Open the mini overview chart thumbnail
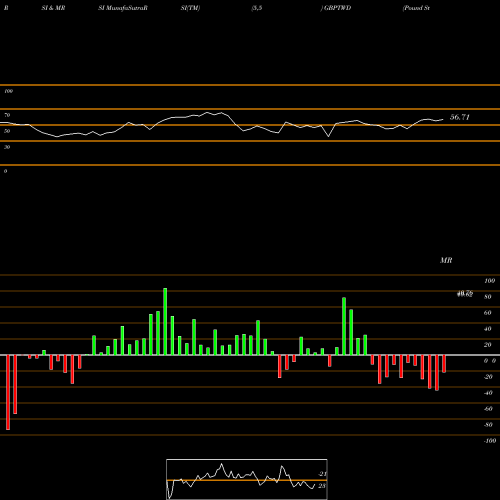This screenshot has height=500, width=500. [247, 479]
